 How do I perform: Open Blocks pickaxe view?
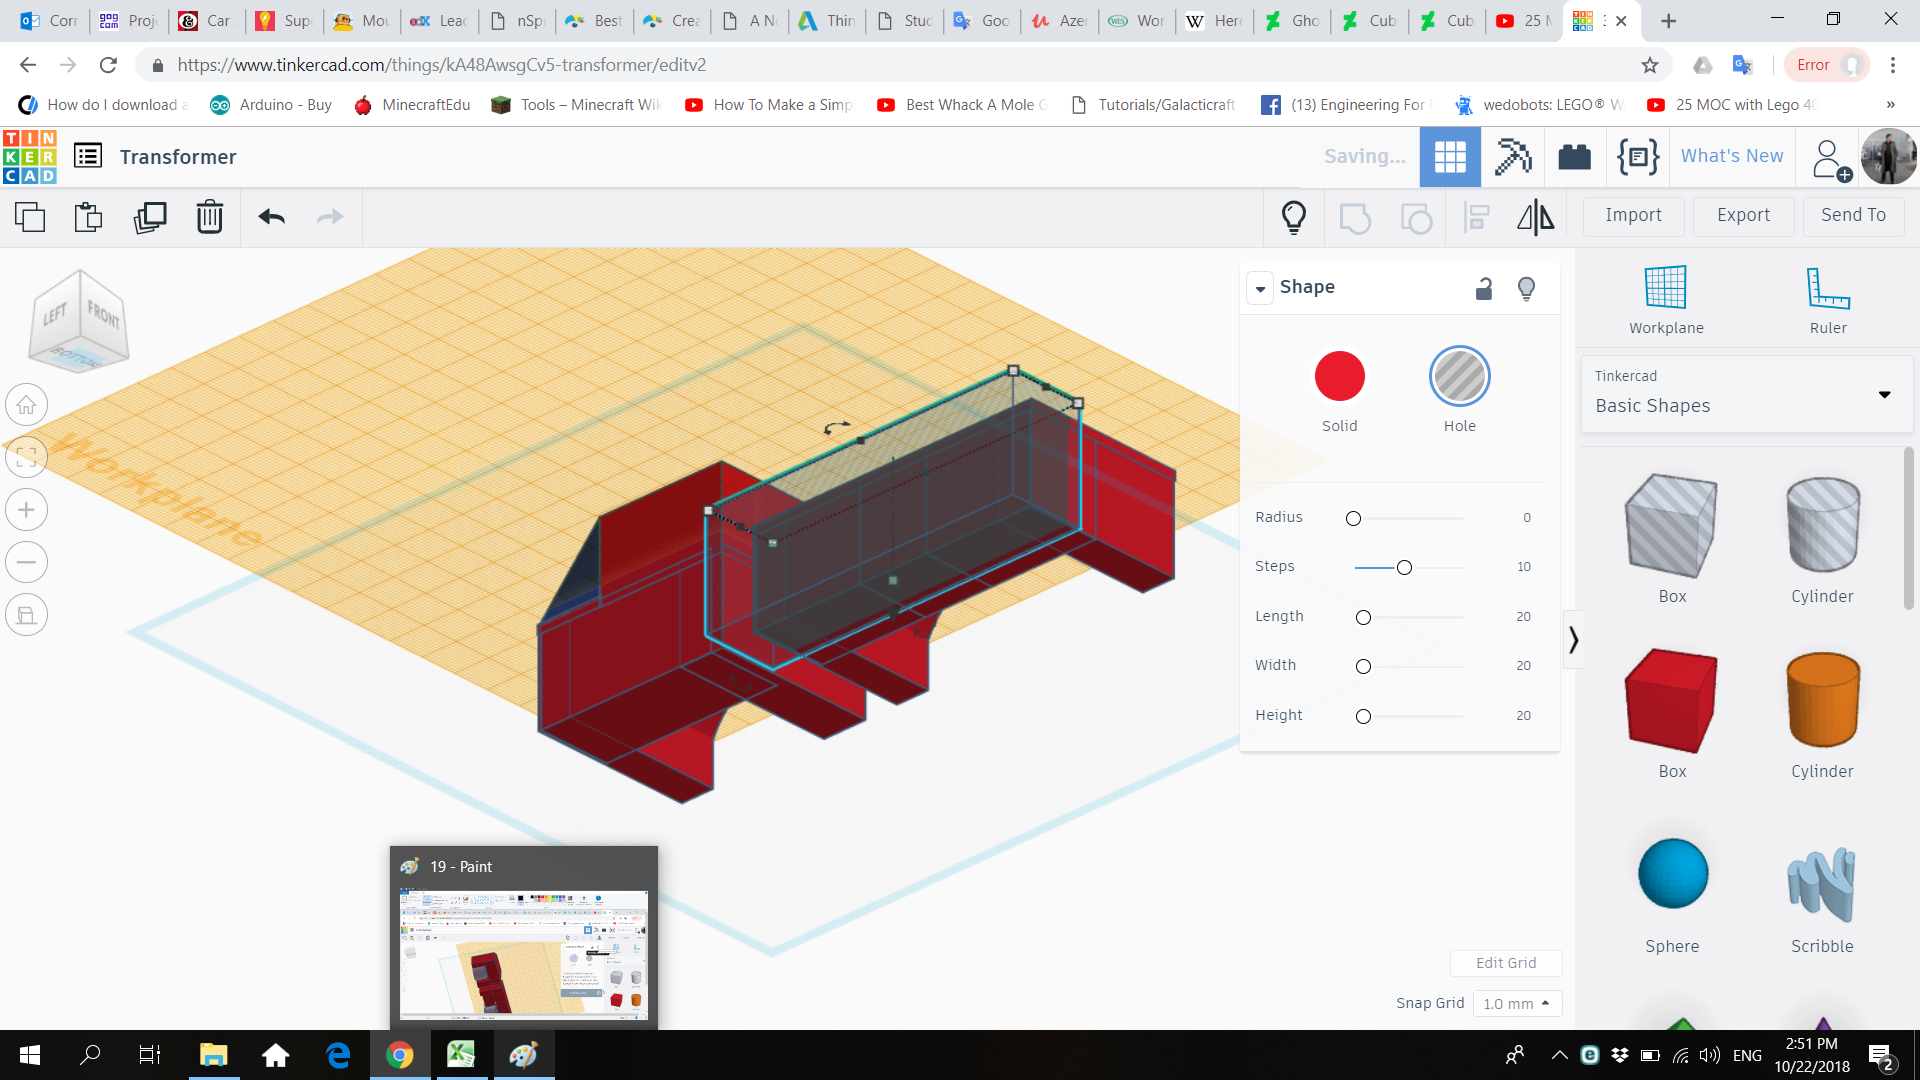pos(1512,157)
